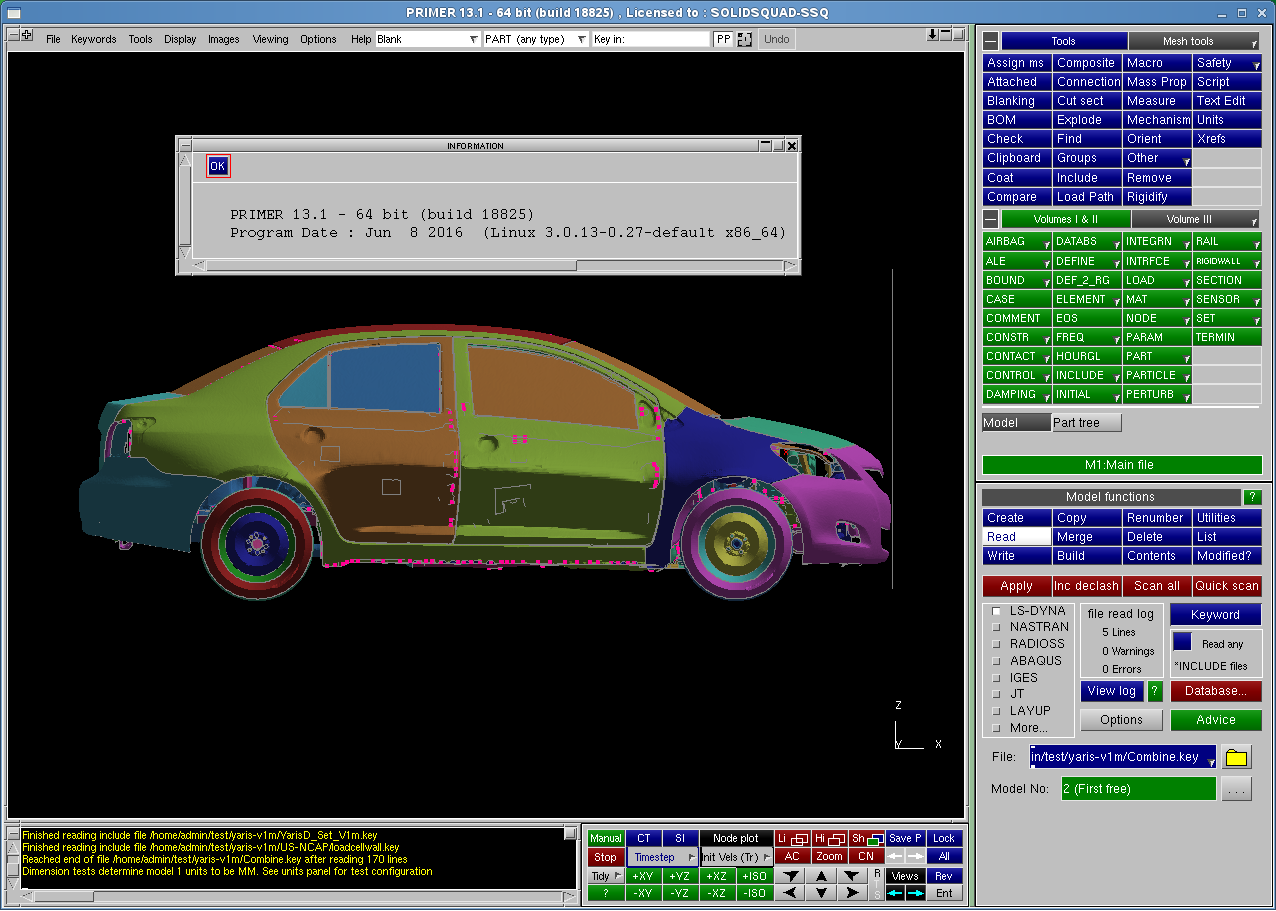Choose the IGES file format option
1276x911 pixels.
tap(996, 678)
